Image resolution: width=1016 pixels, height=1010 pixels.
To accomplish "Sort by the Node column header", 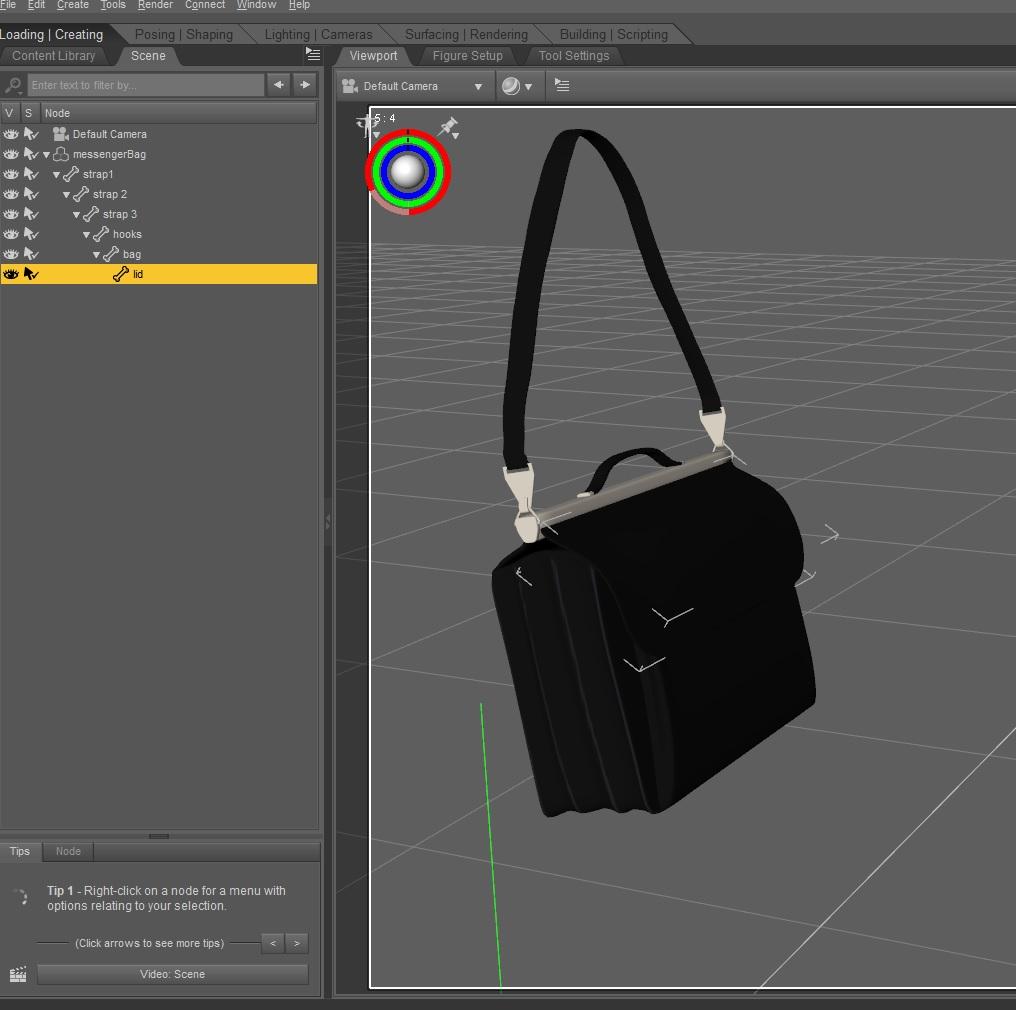I will point(179,113).
